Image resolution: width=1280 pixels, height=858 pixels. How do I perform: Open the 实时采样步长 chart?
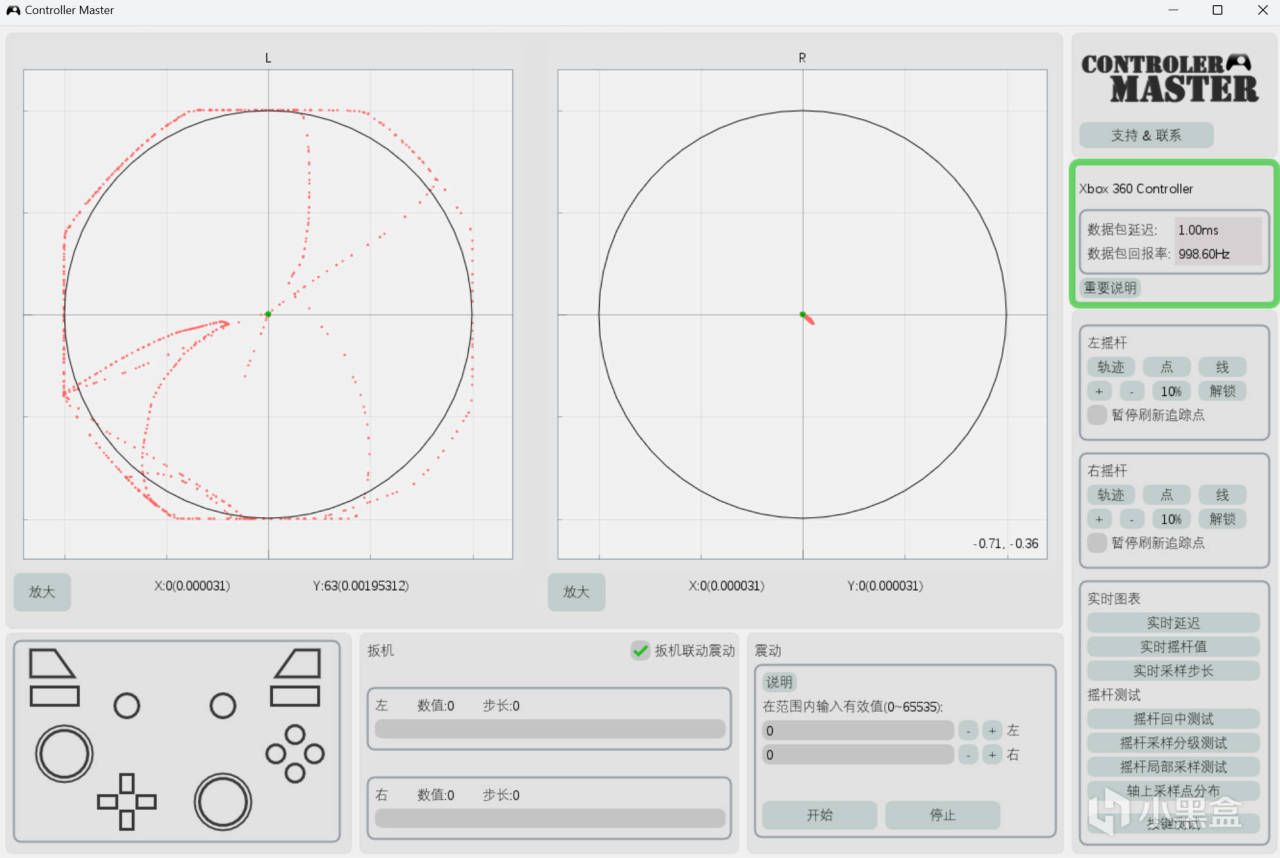(x=1173, y=671)
